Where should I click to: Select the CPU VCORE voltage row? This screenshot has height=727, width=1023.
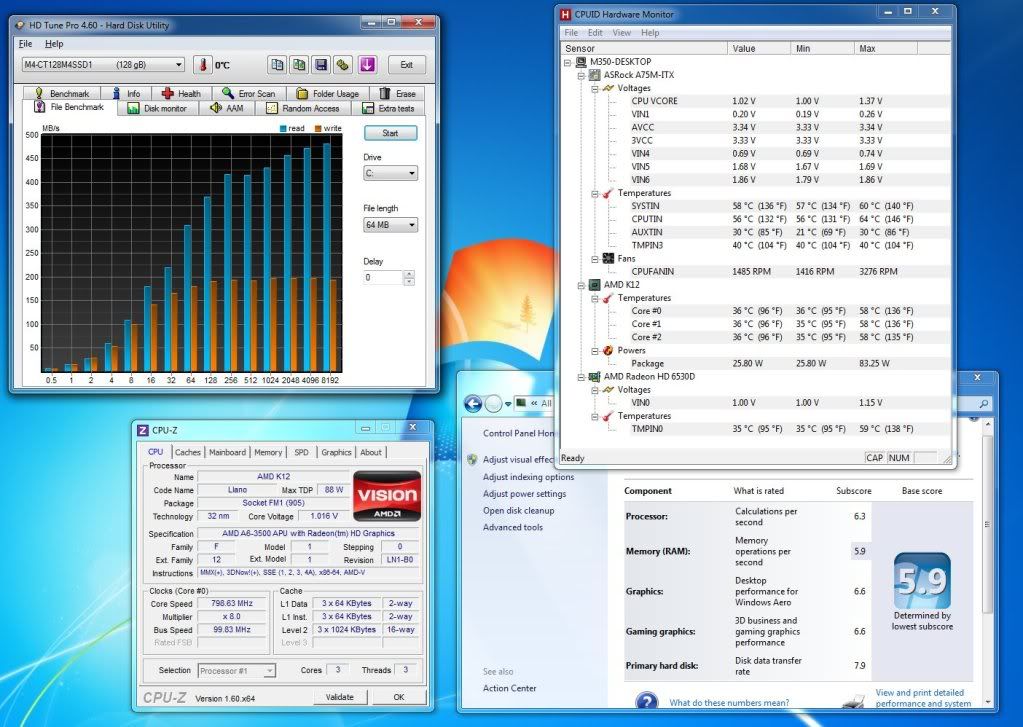[754, 101]
